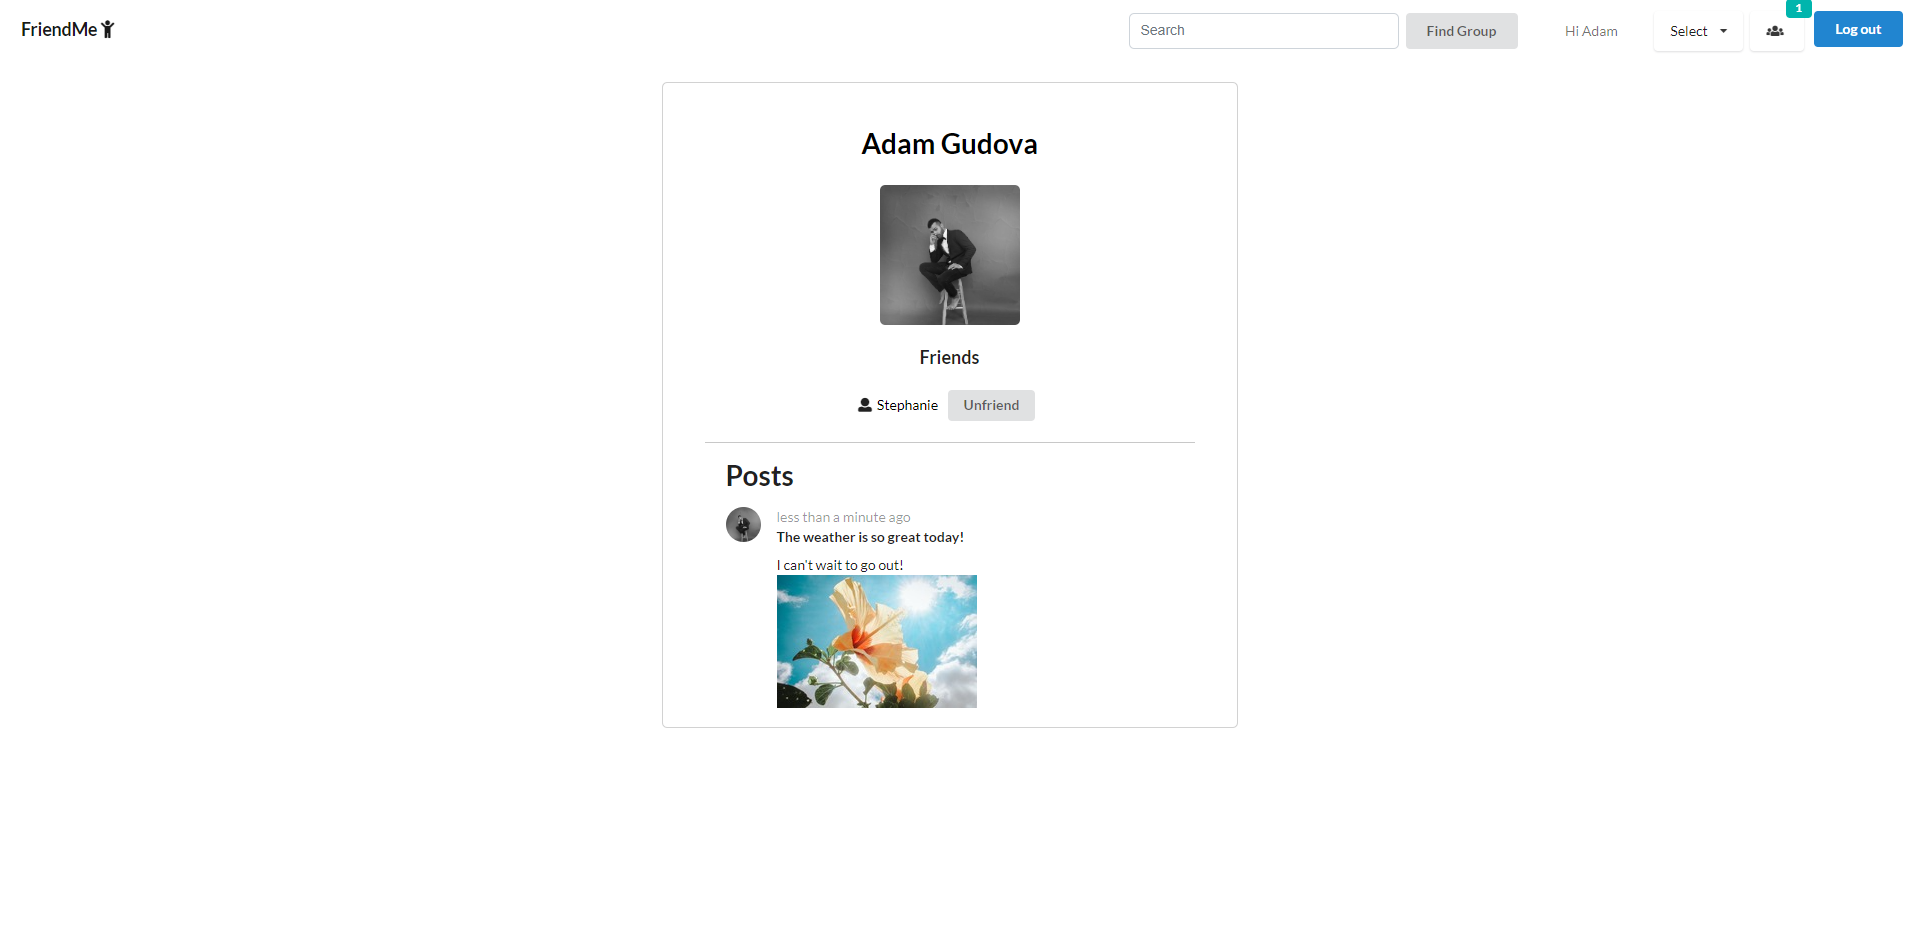The image size is (1920, 937).
Task: Click the weather post message text
Action: (869, 537)
